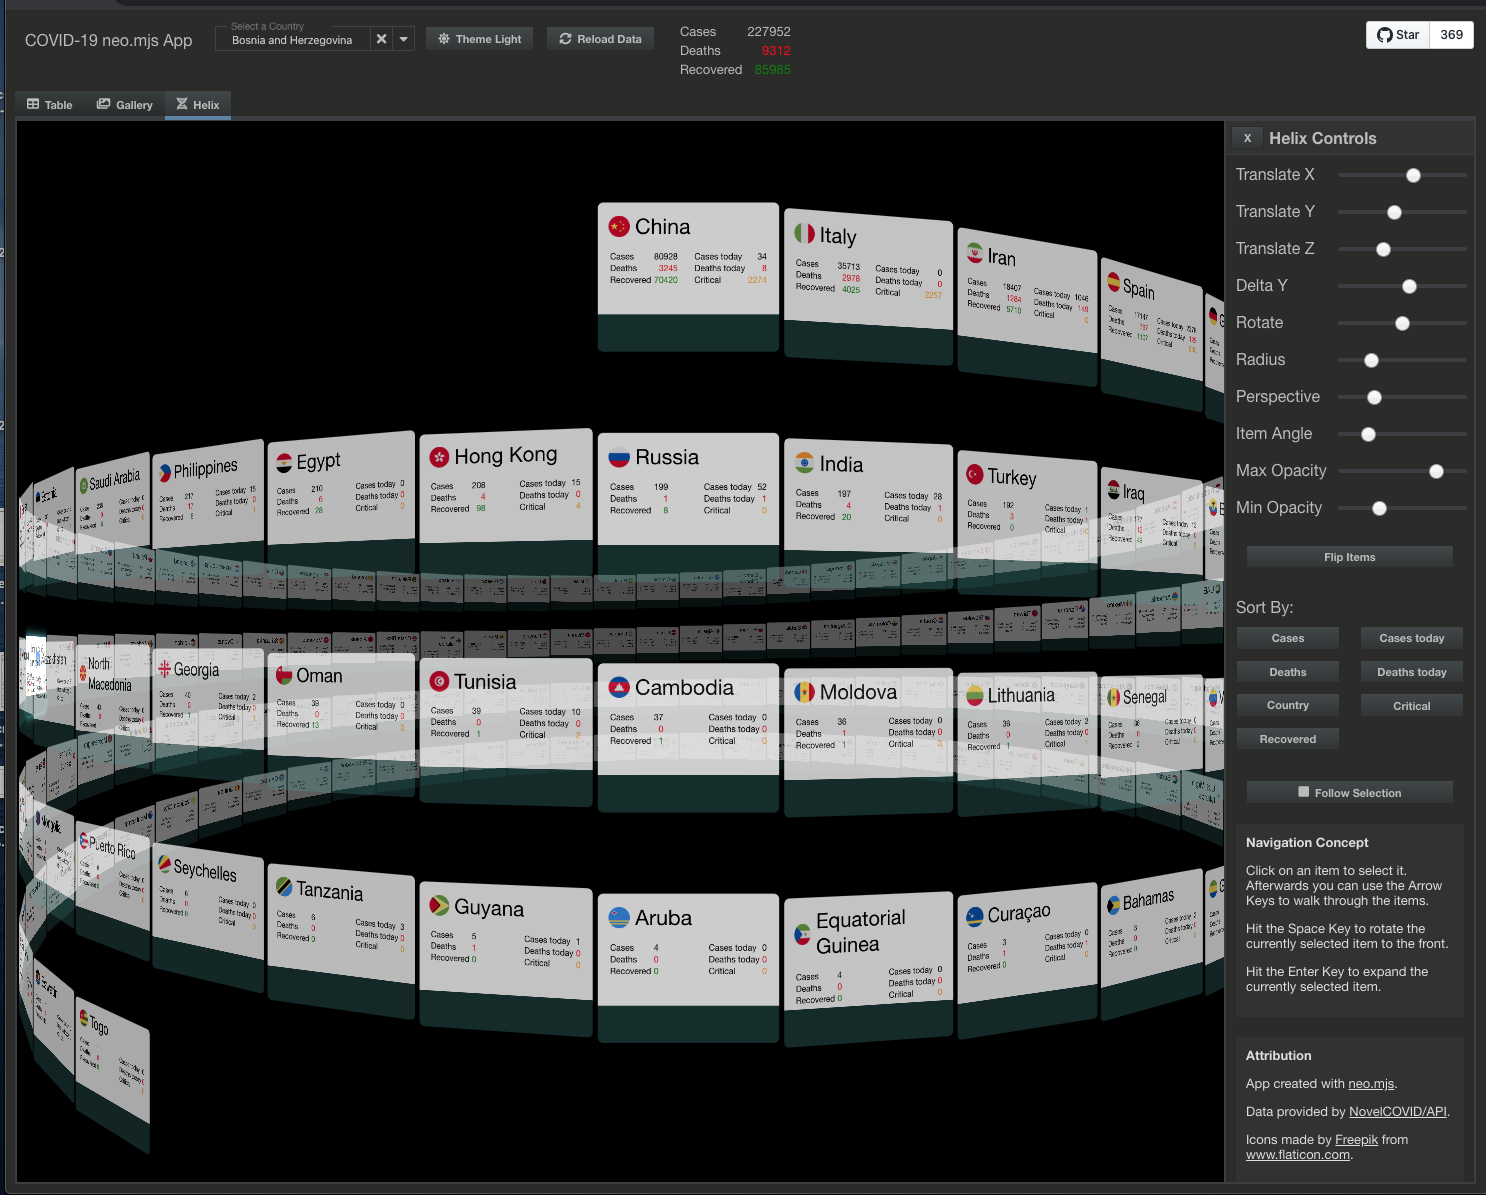Sort helix by Recovered

(x=1288, y=739)
